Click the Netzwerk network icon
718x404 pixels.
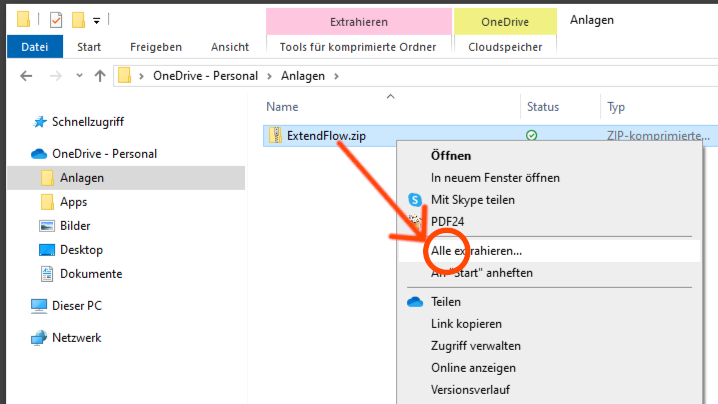(39, 338)
